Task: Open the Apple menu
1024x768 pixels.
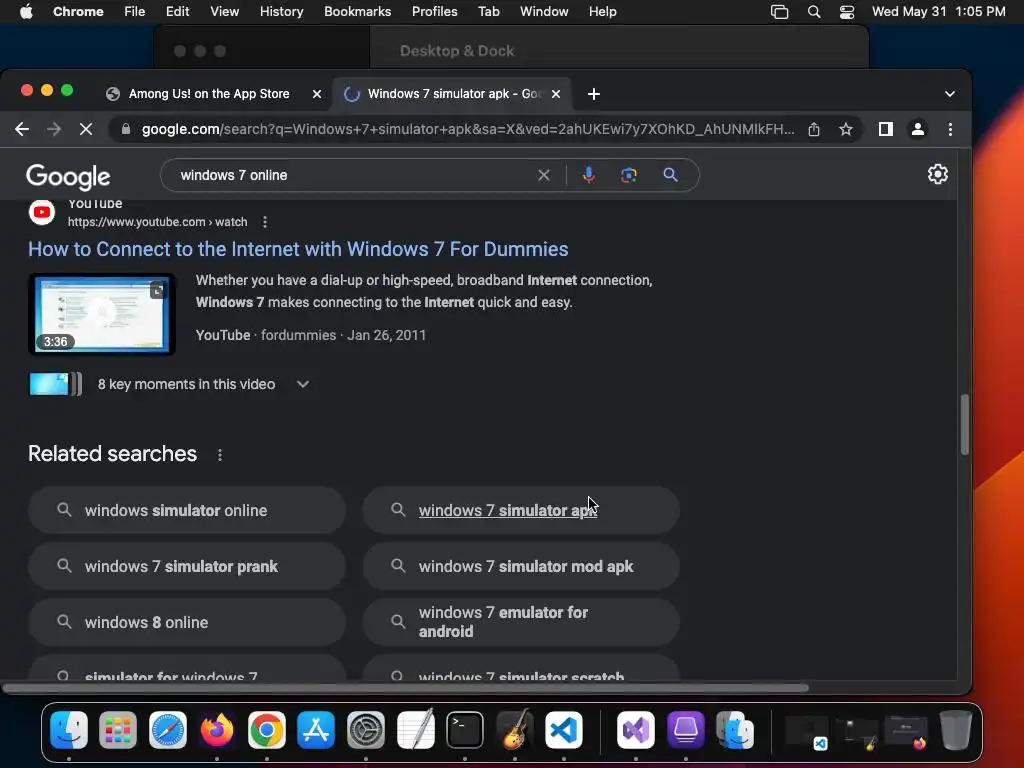Action: pos(26,12)
